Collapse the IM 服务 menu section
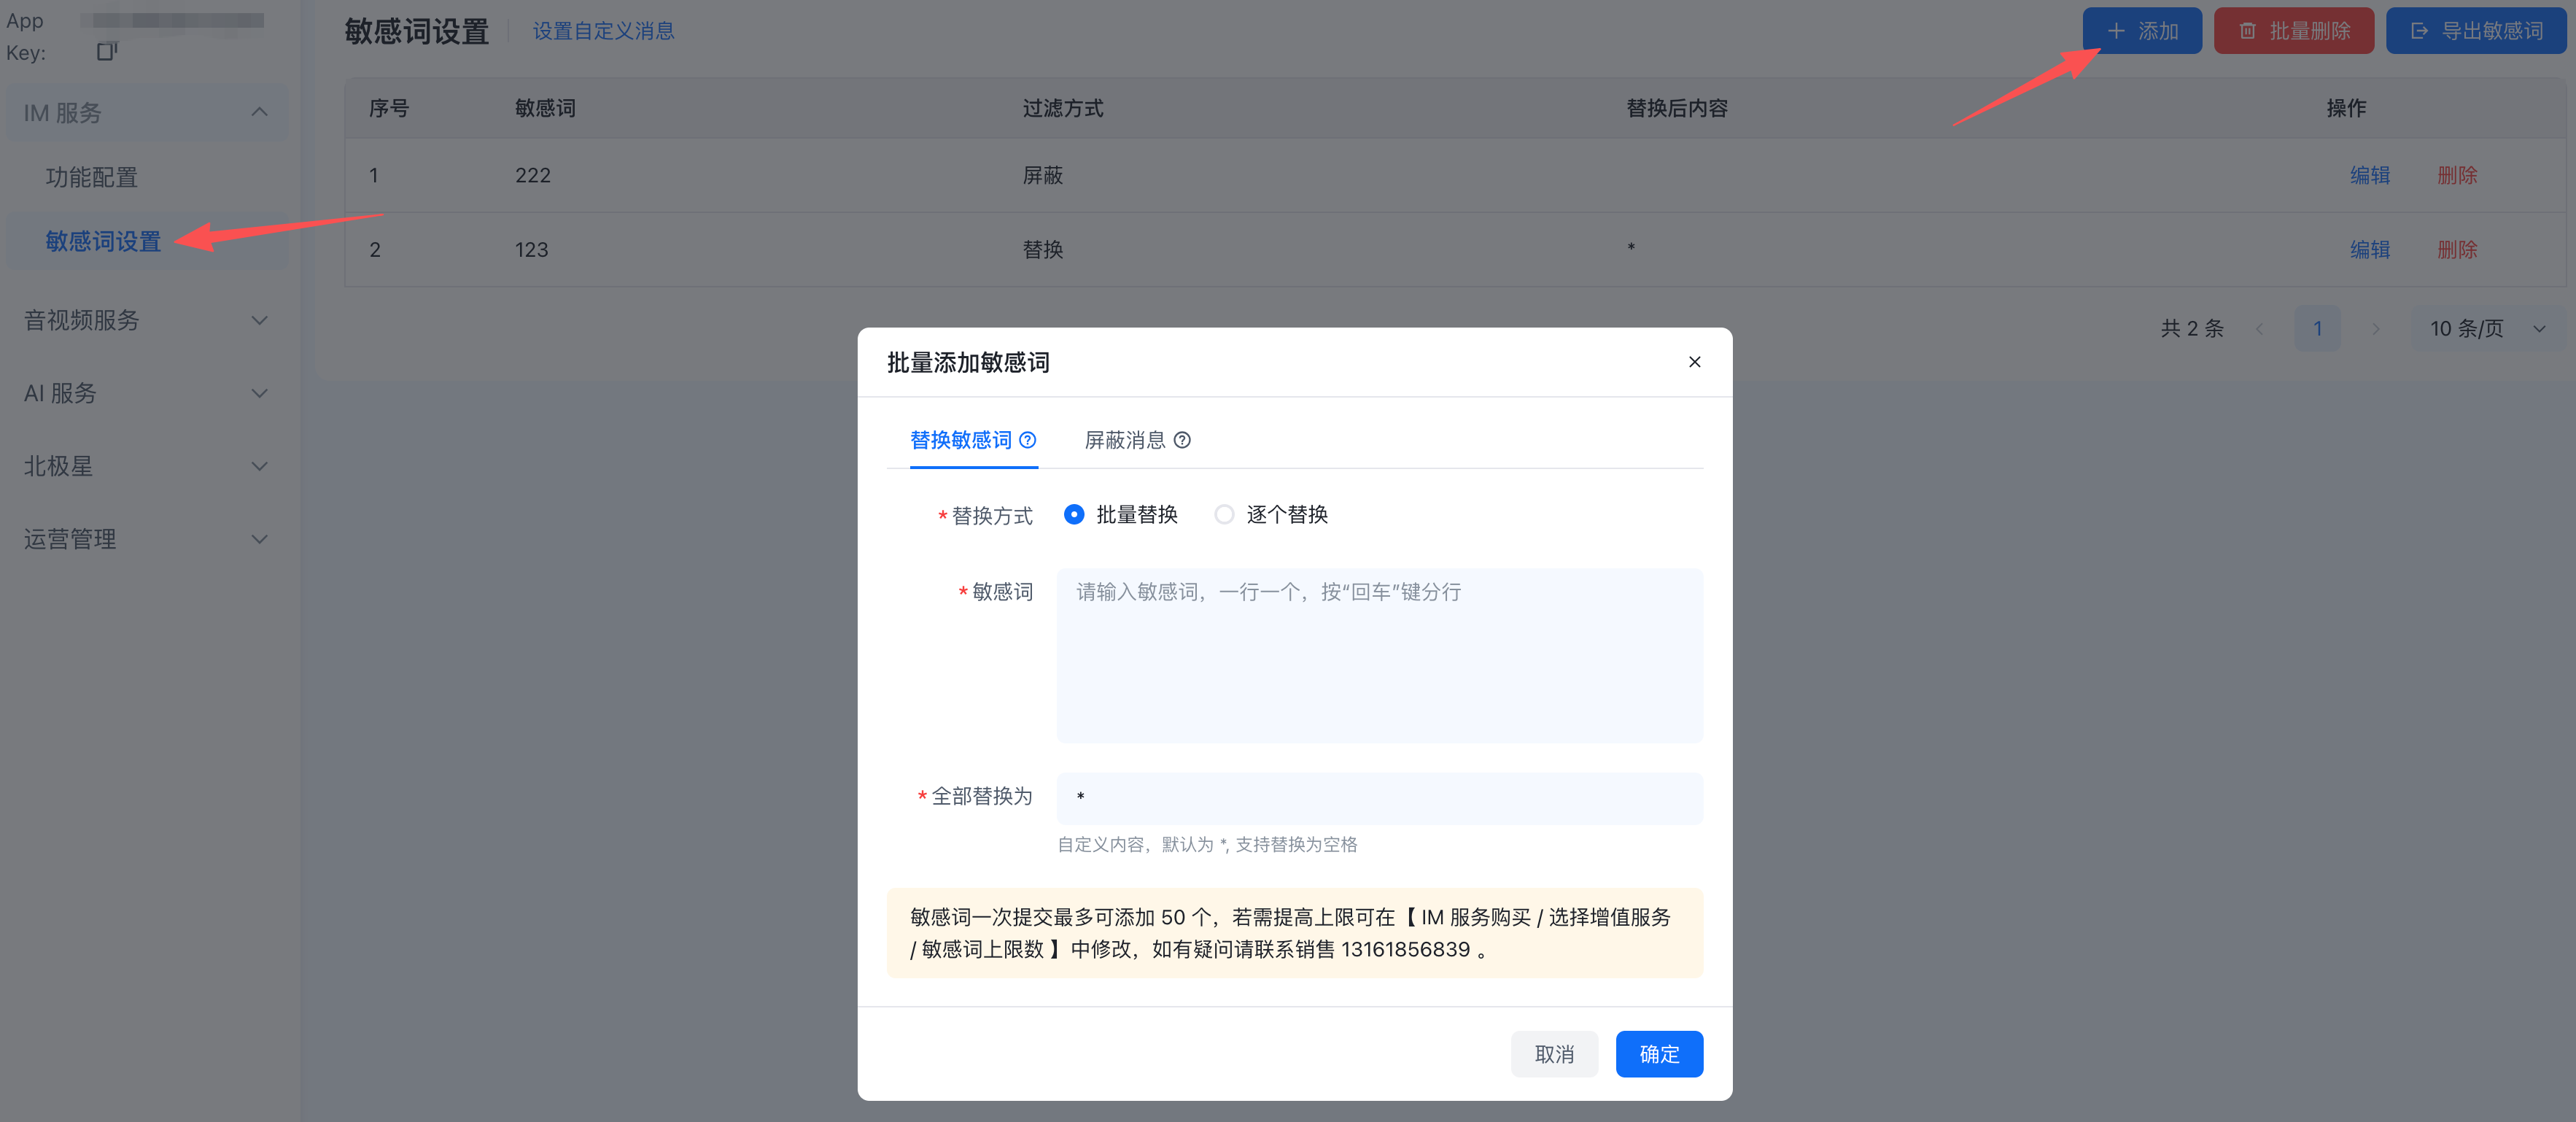 pos(147,113)
